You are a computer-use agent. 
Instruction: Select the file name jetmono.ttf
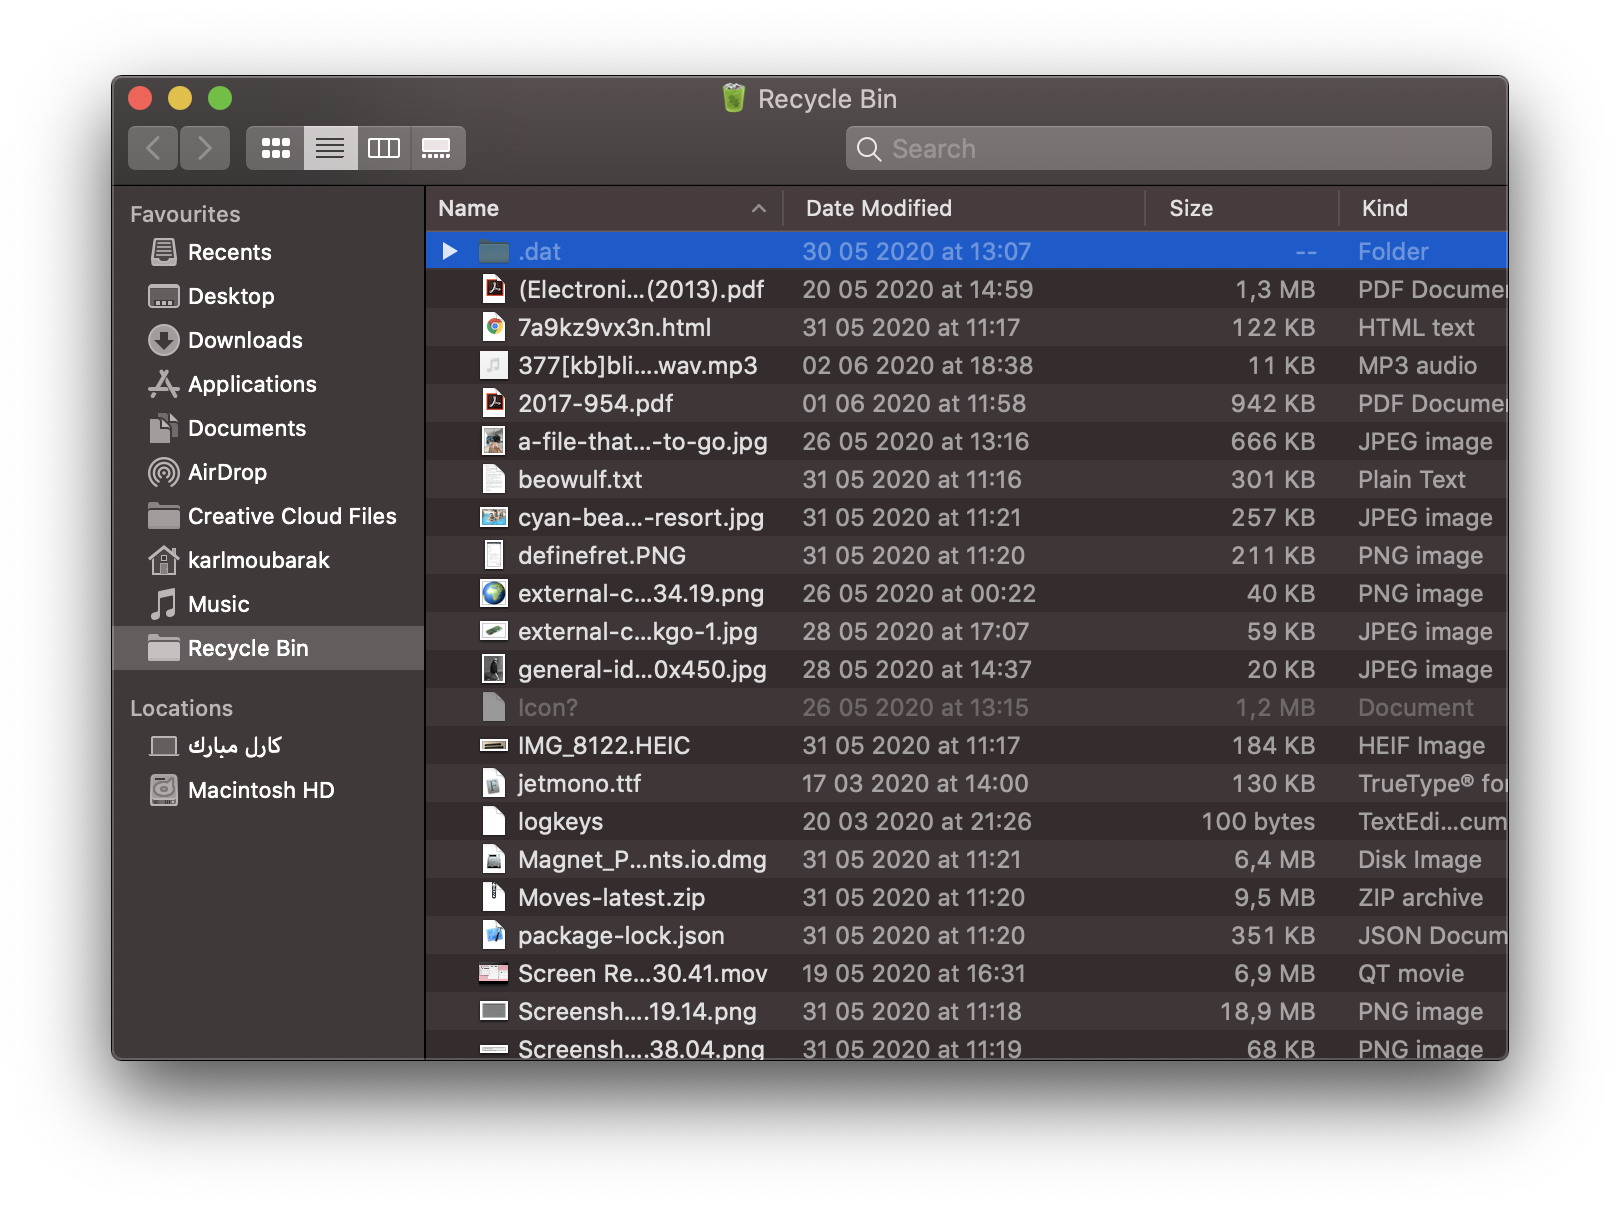[579, 783]
